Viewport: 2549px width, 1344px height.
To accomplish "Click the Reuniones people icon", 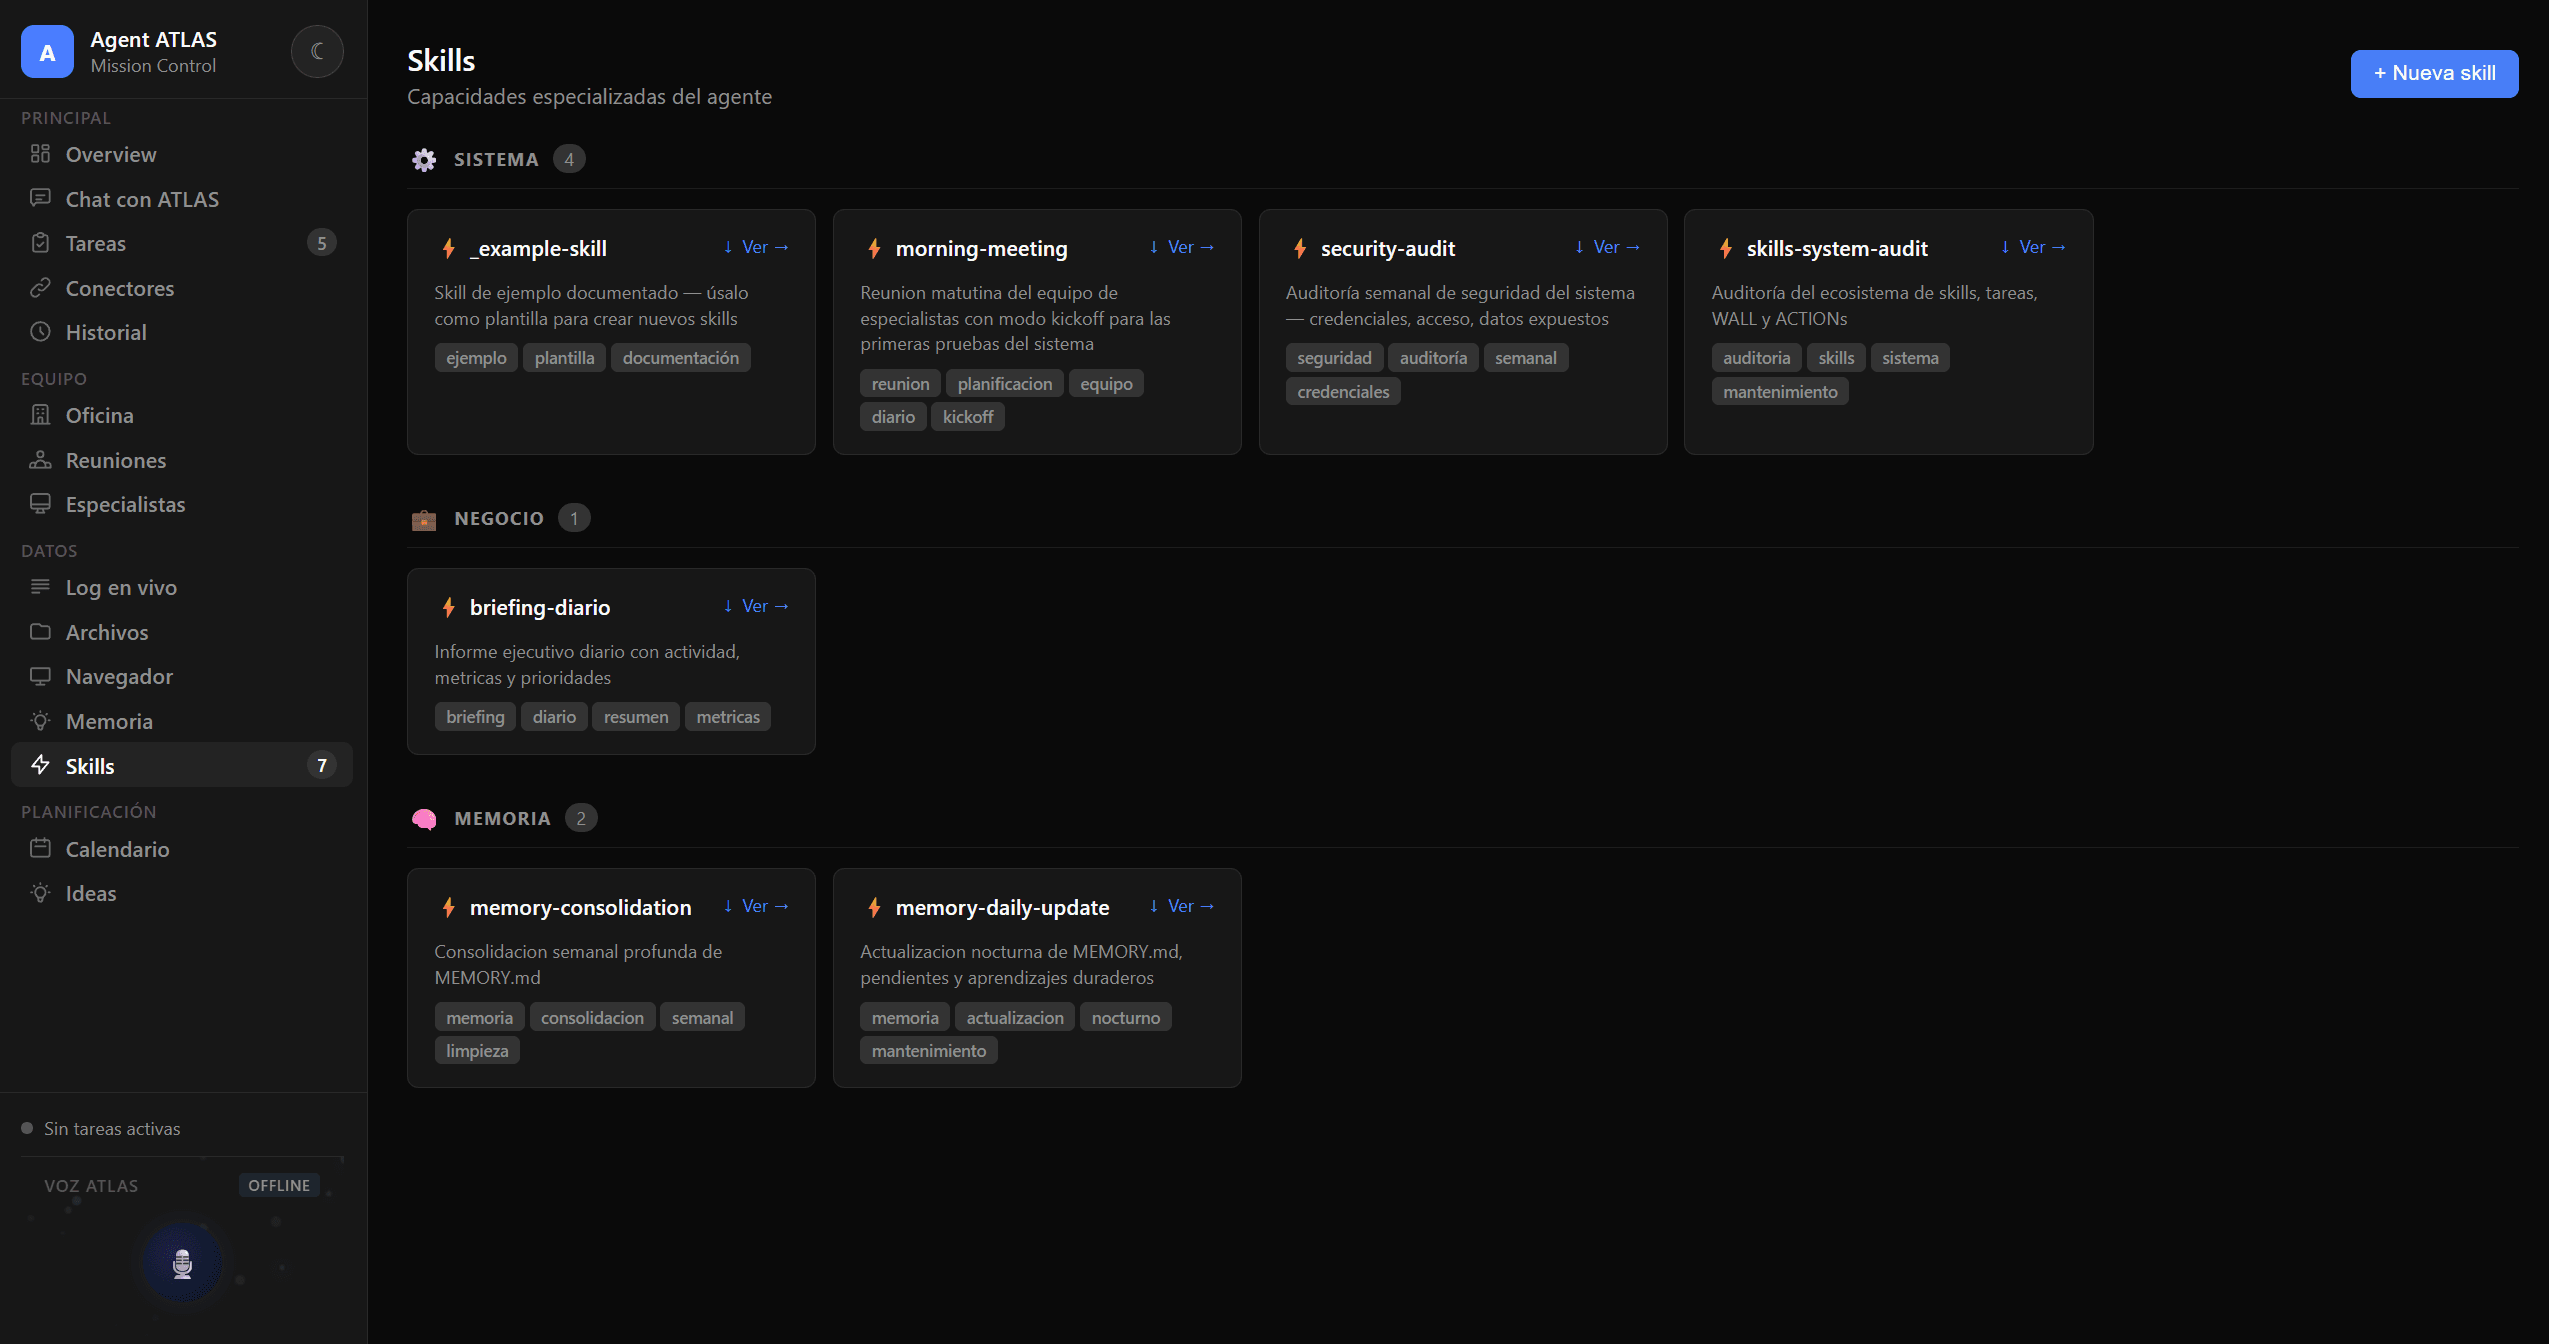I will (40, 460).
